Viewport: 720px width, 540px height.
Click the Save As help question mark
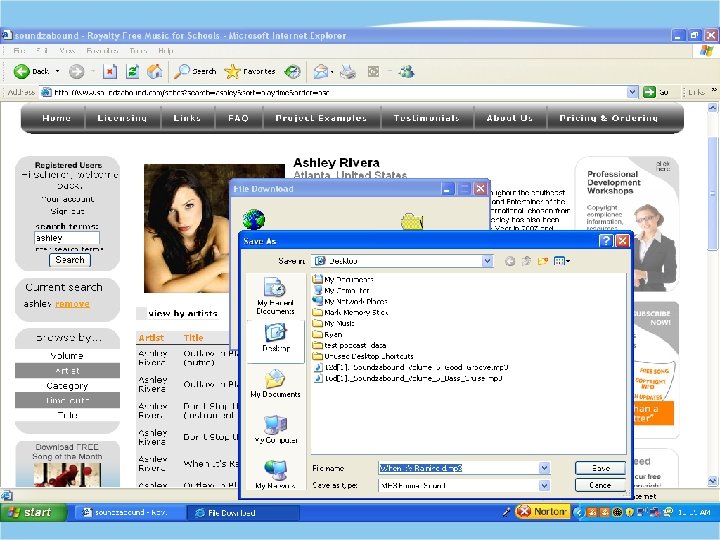pos(606,241)
